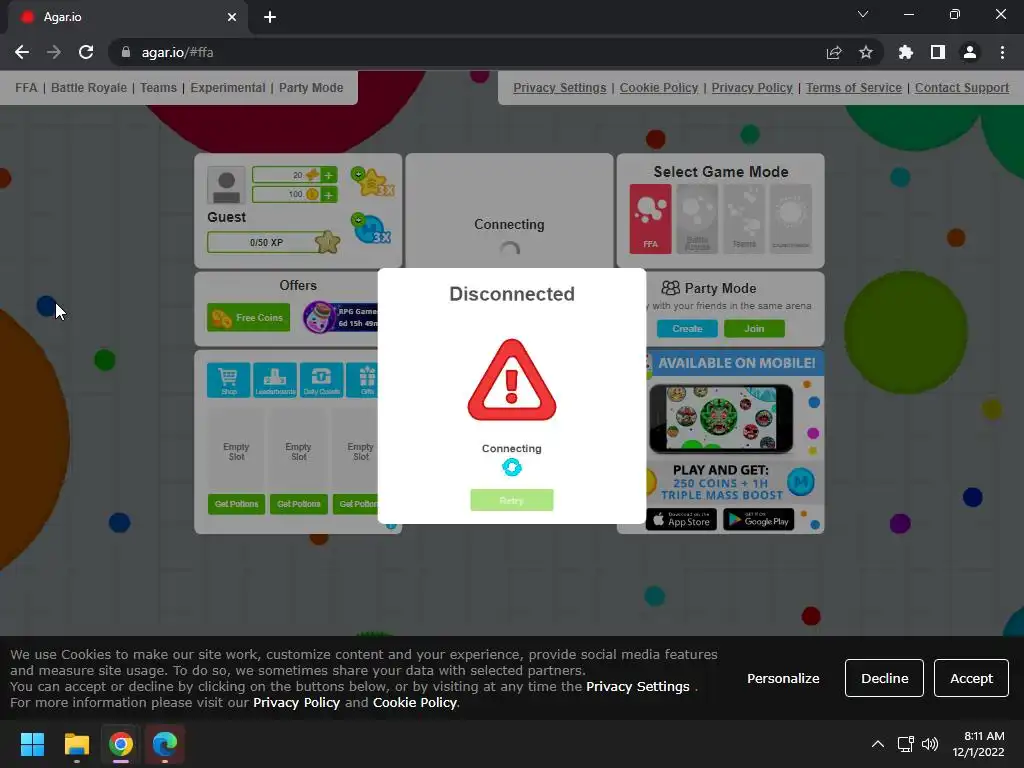The image size is (1024, 768).
Task: Reload the page in Chrome
Action: coord(86,52)
